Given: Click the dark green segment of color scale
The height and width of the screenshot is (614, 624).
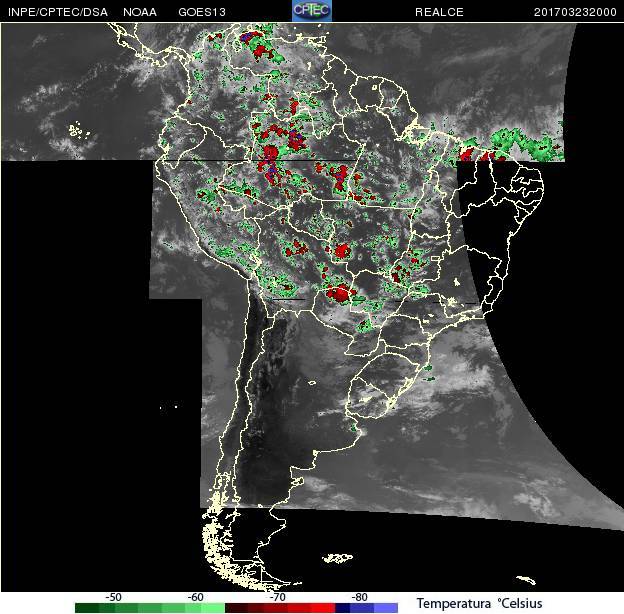Looking at the screenshot, I should point(87,608).
